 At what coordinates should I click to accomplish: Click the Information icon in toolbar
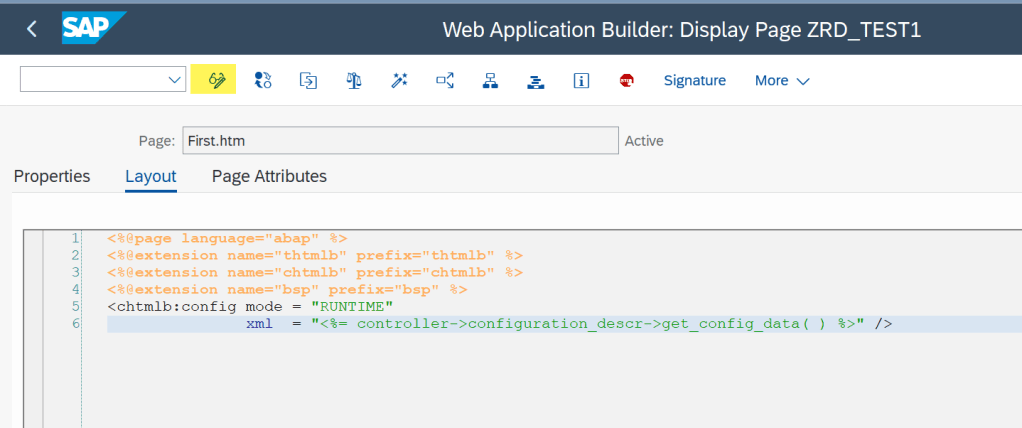click(x=580, y=80)
